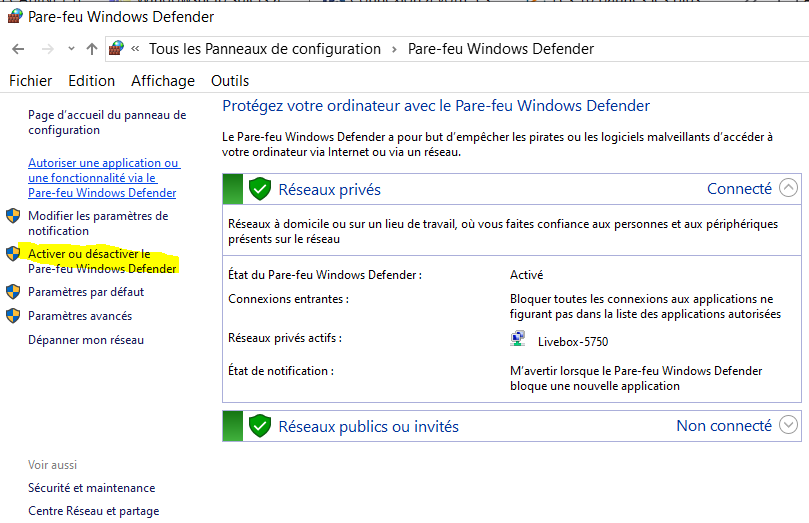The image size is (809, 523).
Task: Open 'Modifier les paramètres de notification'
Action: point(98,223)
